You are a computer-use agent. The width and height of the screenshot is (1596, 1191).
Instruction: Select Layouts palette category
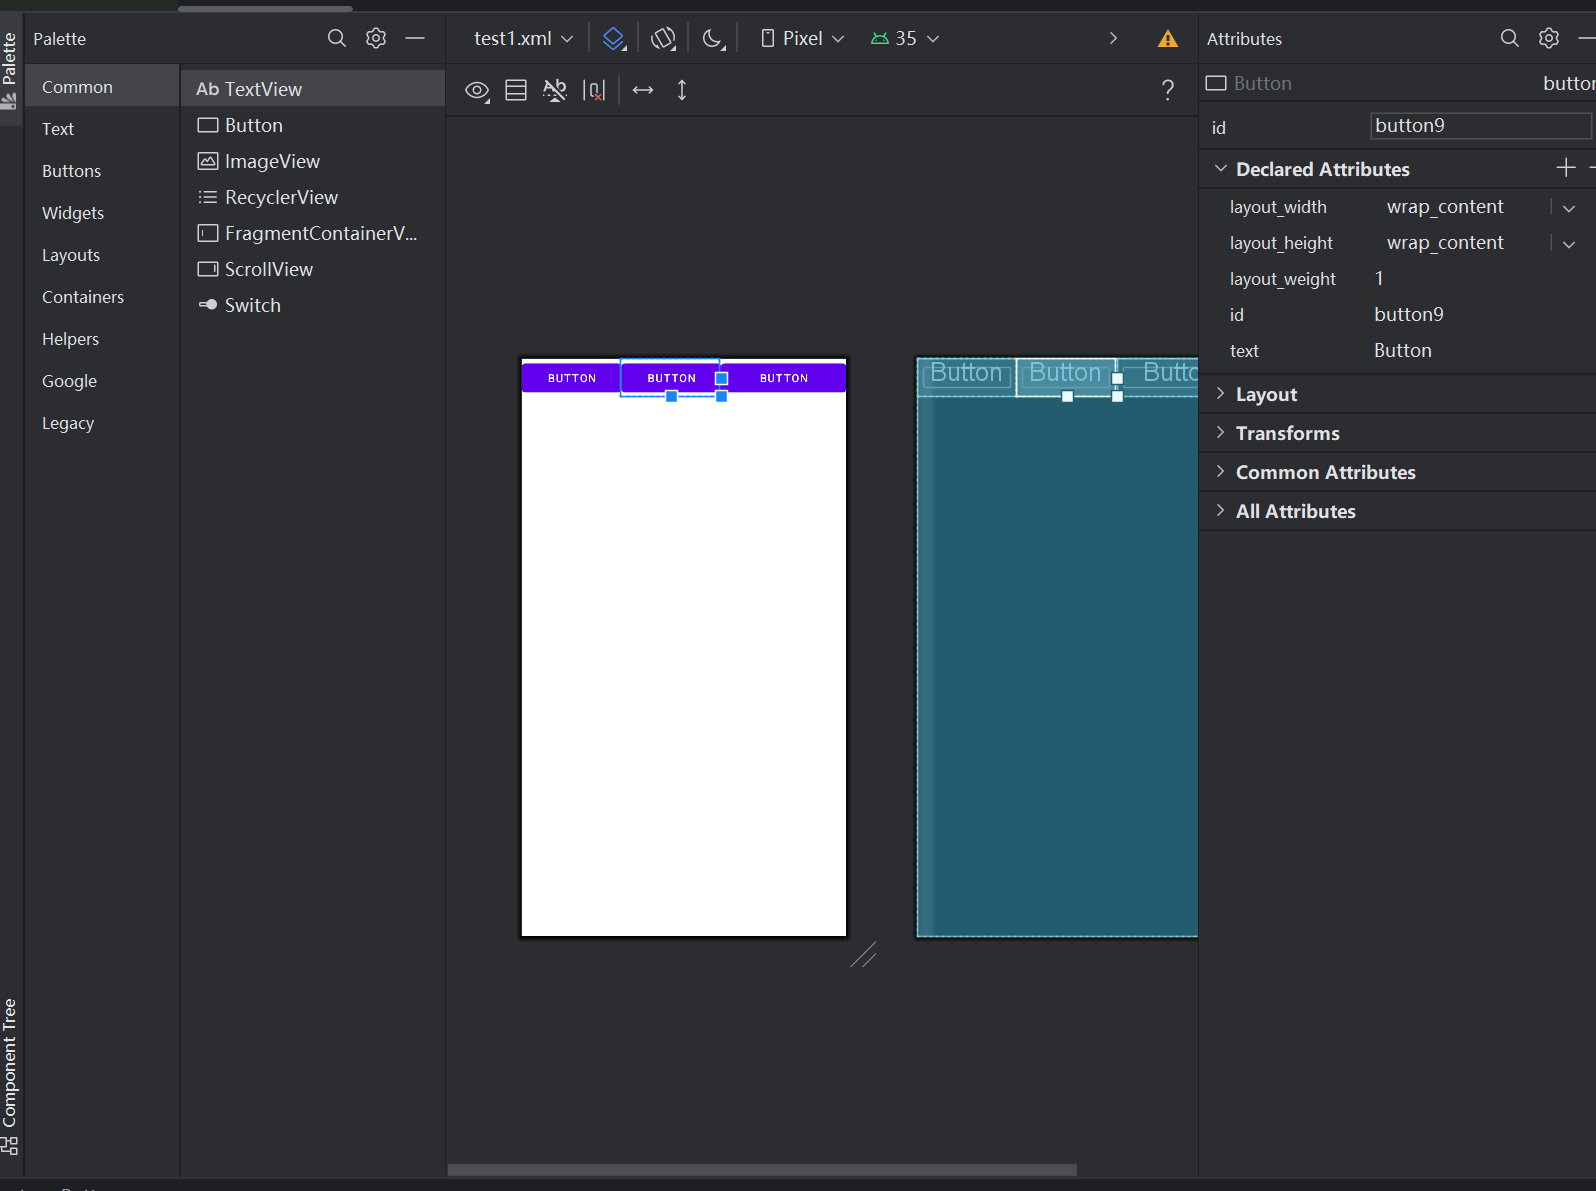(x=102, y=255)
